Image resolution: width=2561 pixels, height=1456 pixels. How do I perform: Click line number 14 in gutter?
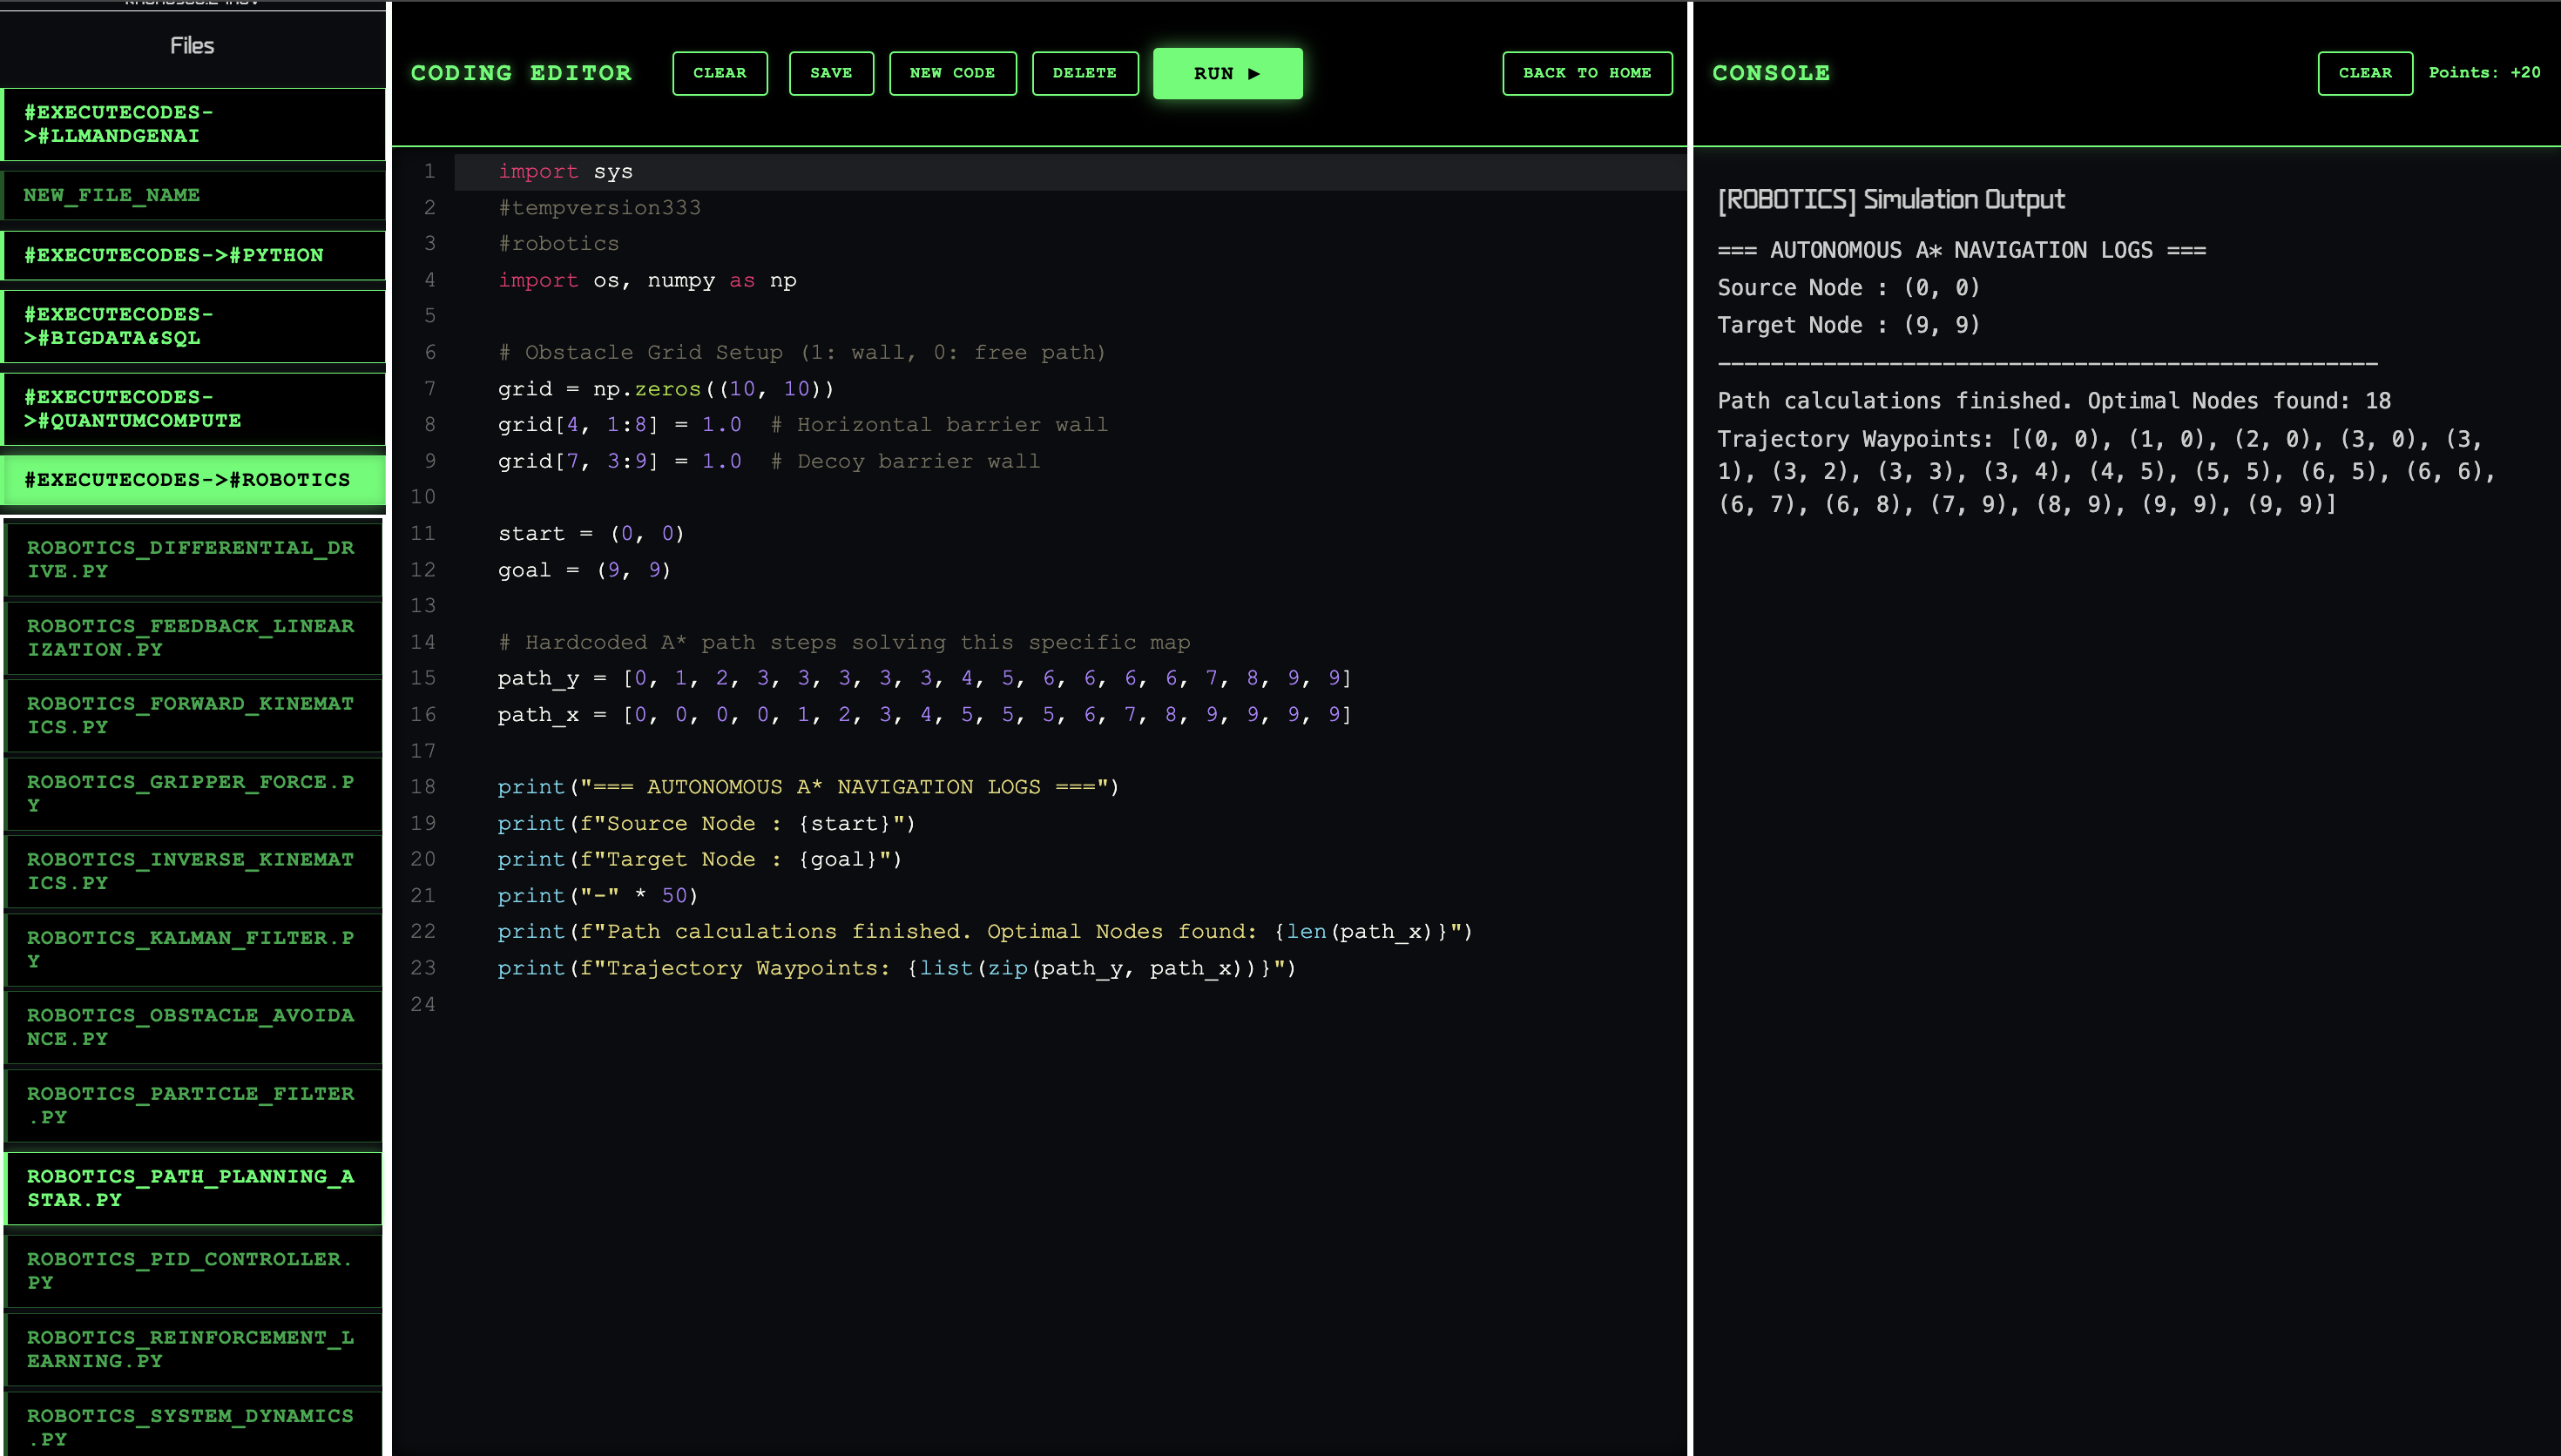point(423,642)
